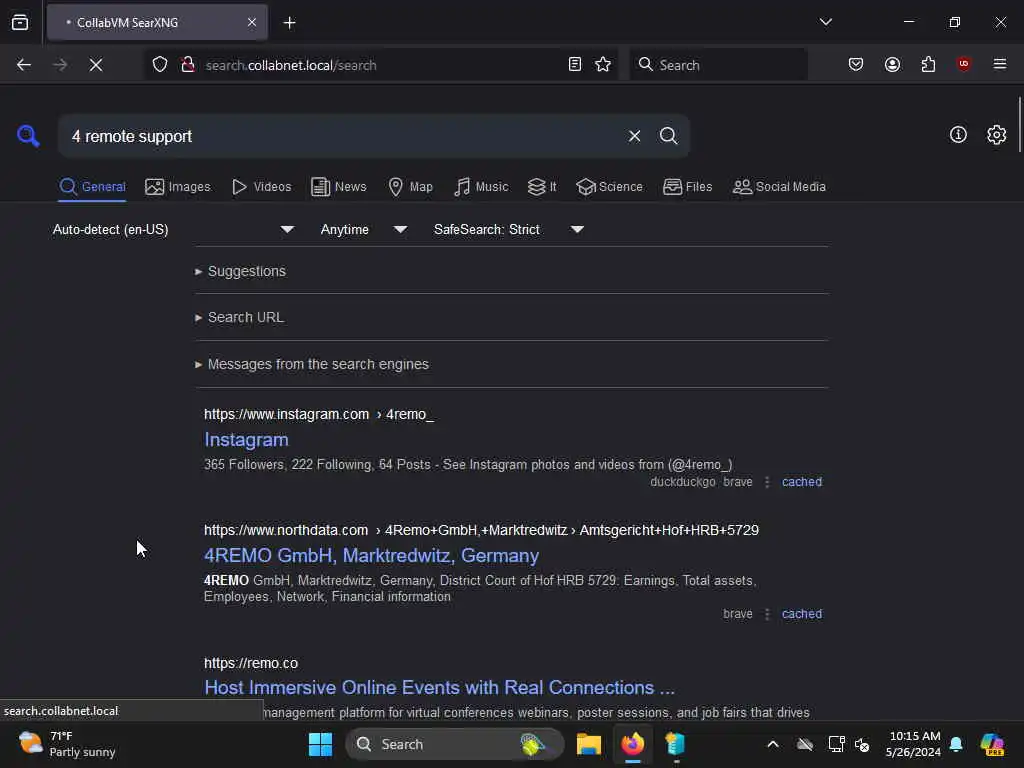Open SearXNG preferences gear icon
Viewport: 1024px width, 768px height.
pos(996,135)
